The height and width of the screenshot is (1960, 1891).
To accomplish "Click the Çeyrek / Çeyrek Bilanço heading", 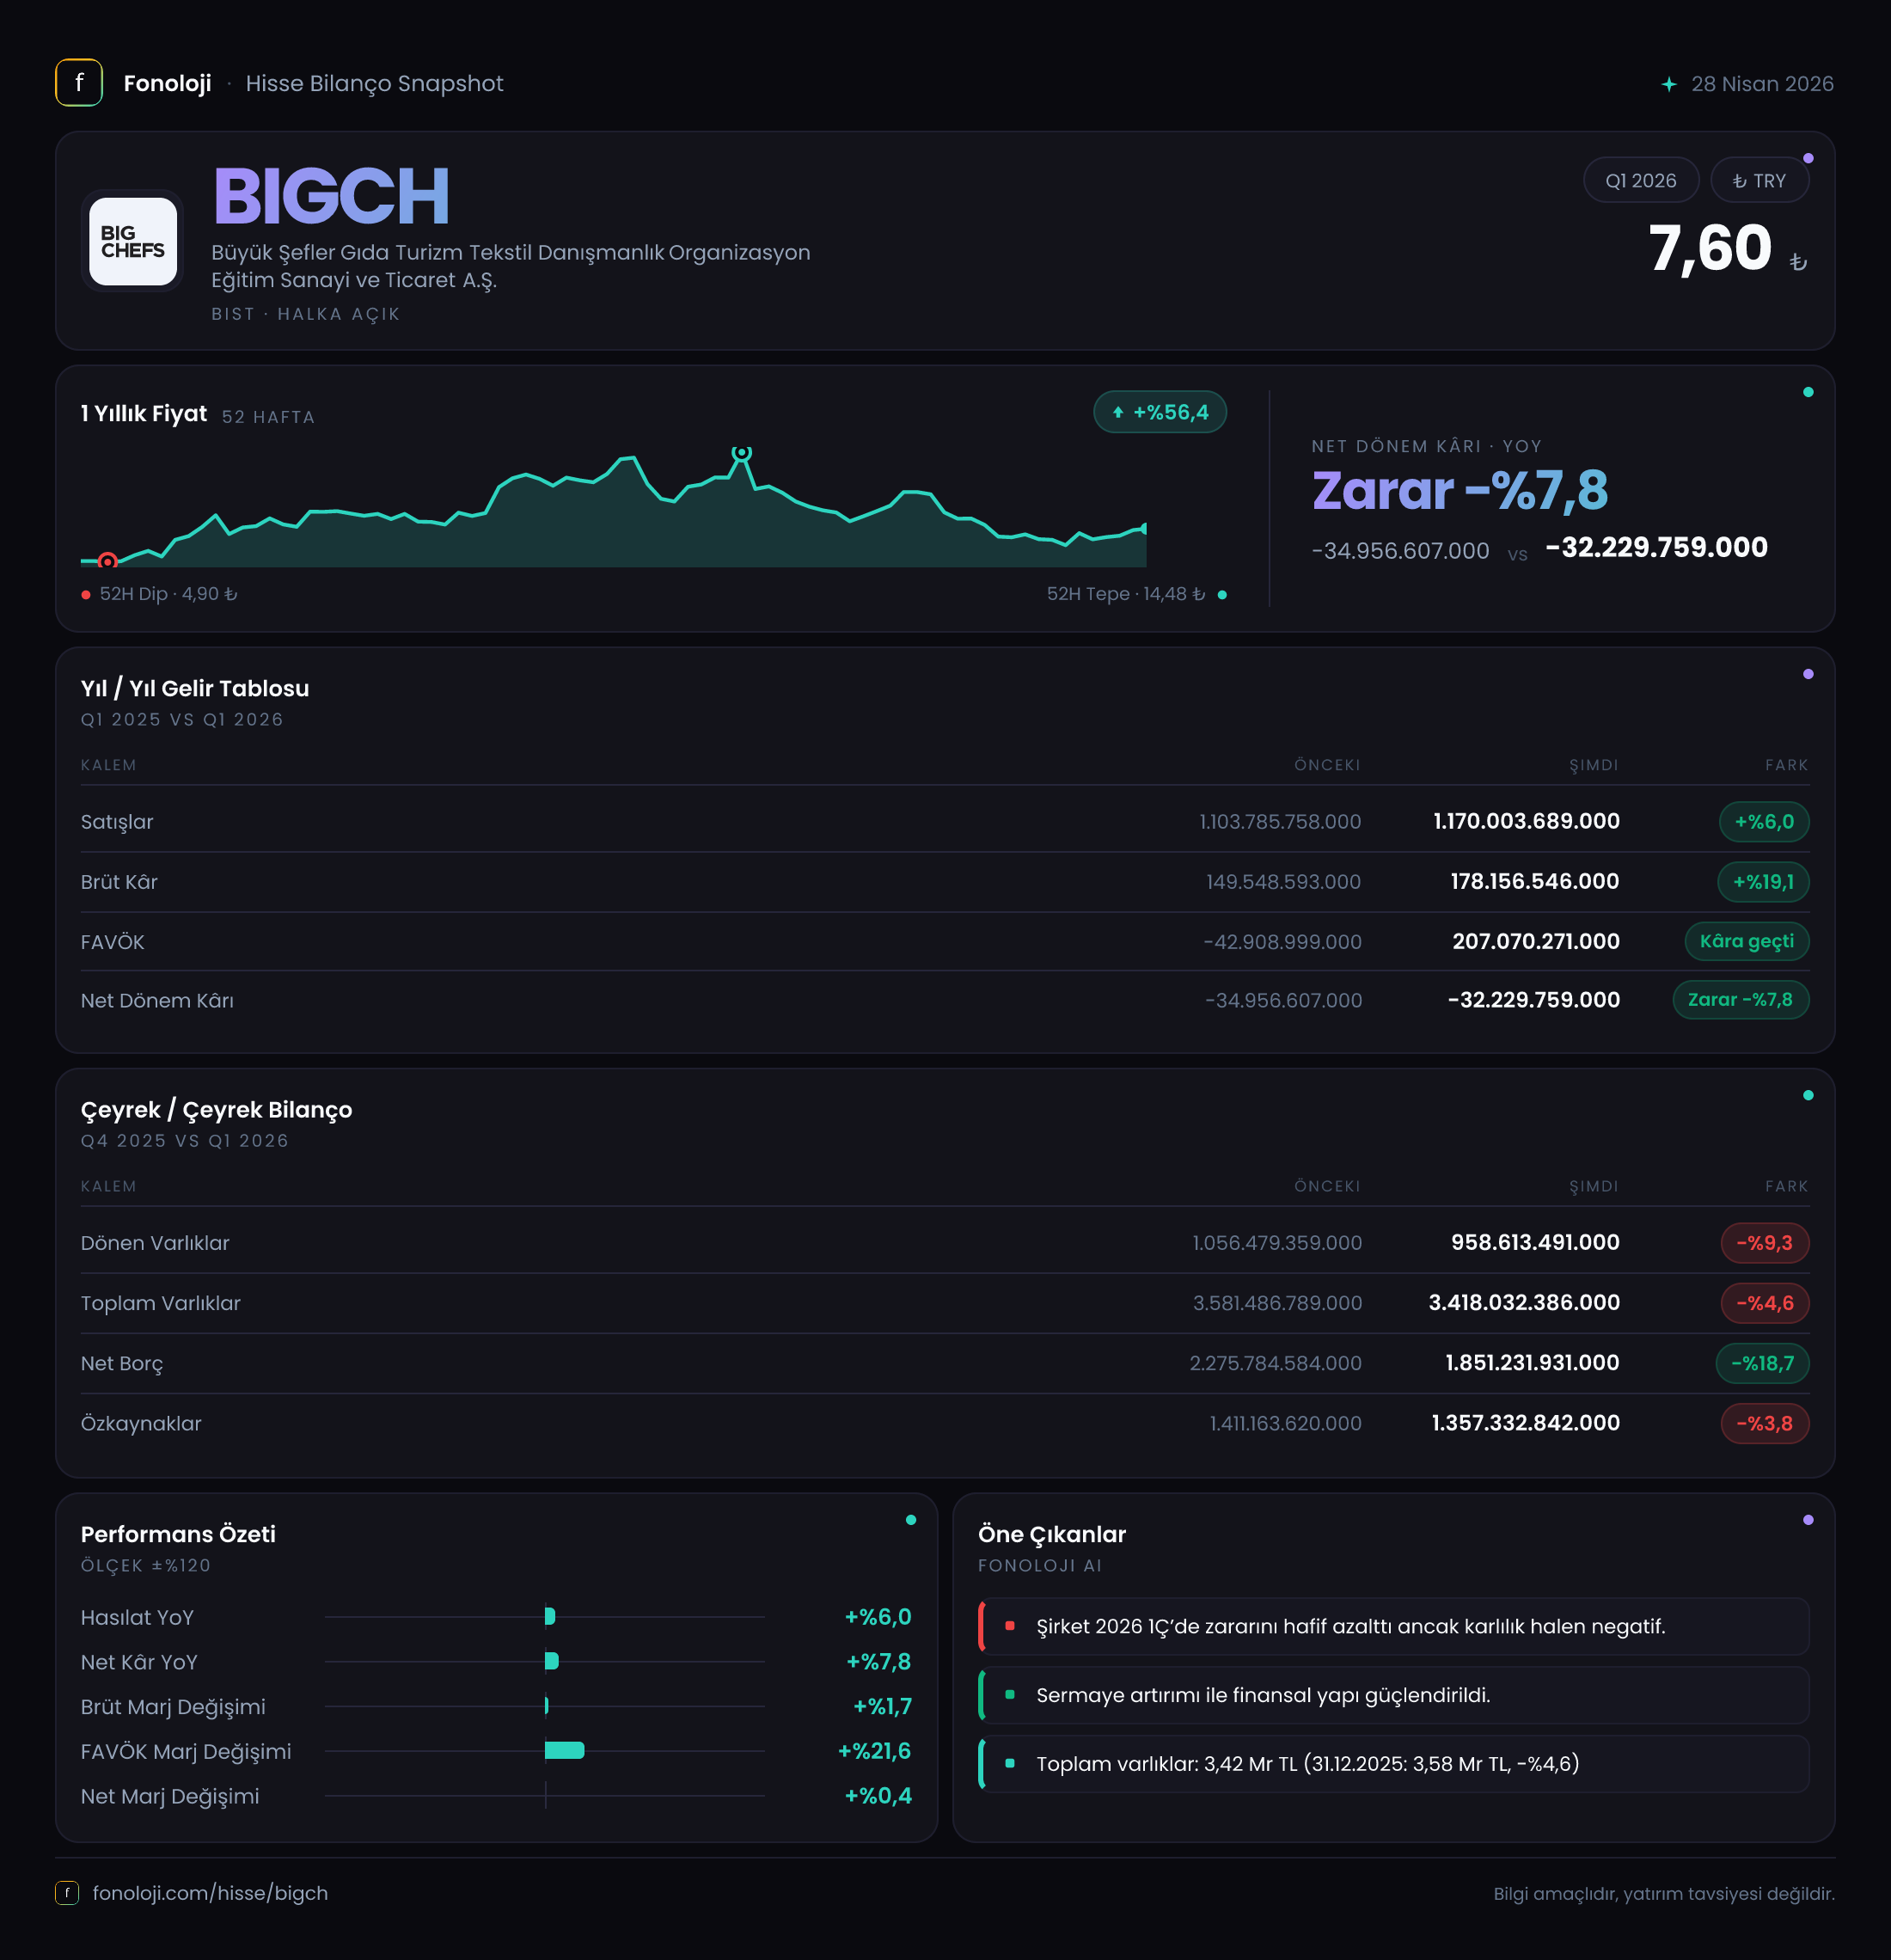I will 216,1110.
